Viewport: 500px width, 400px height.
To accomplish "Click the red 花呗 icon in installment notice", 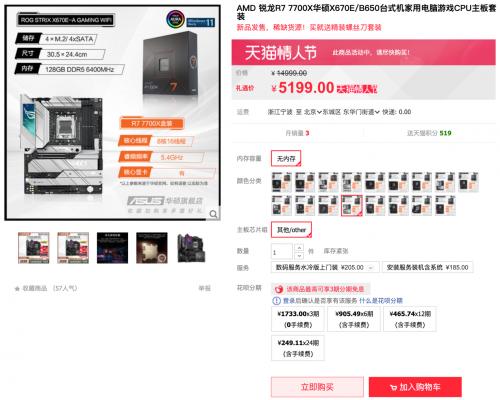I will [279, 289].
